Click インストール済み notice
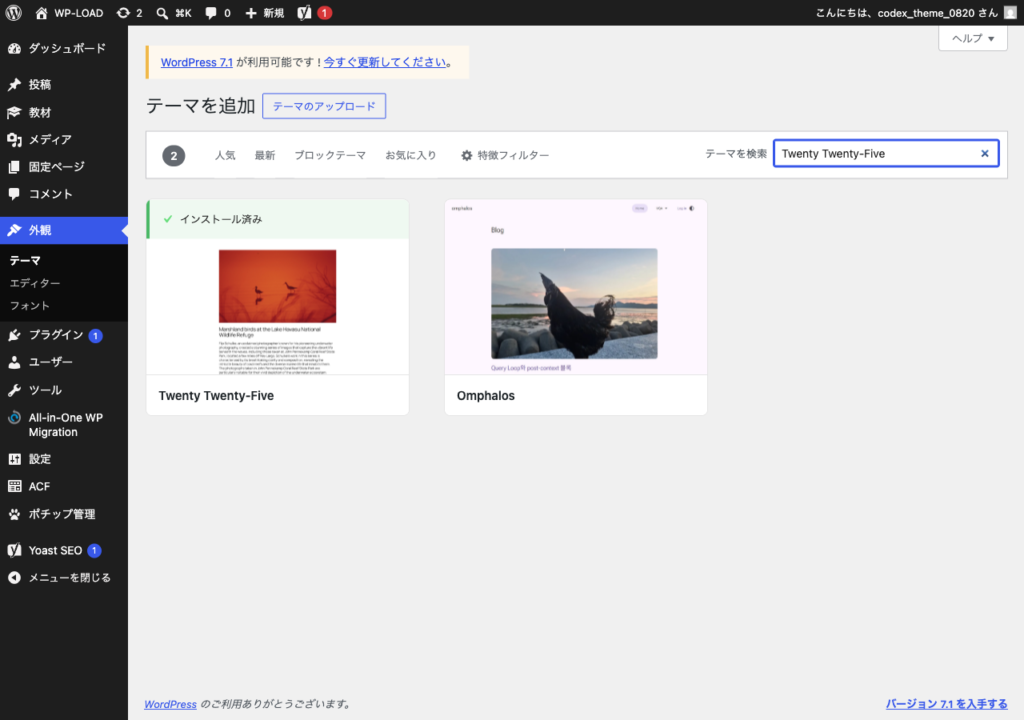This screenshot has height=720, width=1024. point(278,220)
